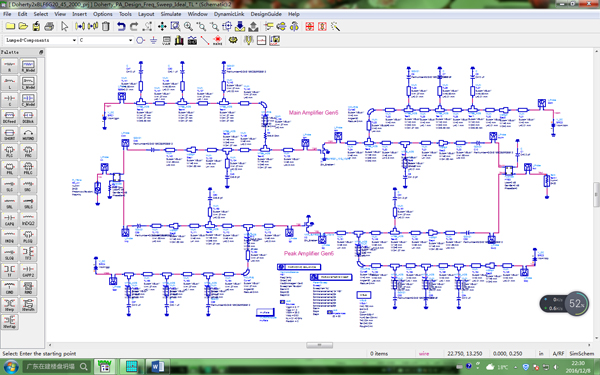Viewport: 600px width, 375px height.
Task: Open the ADS schematic taskbar icon
Action: [104, 367]
